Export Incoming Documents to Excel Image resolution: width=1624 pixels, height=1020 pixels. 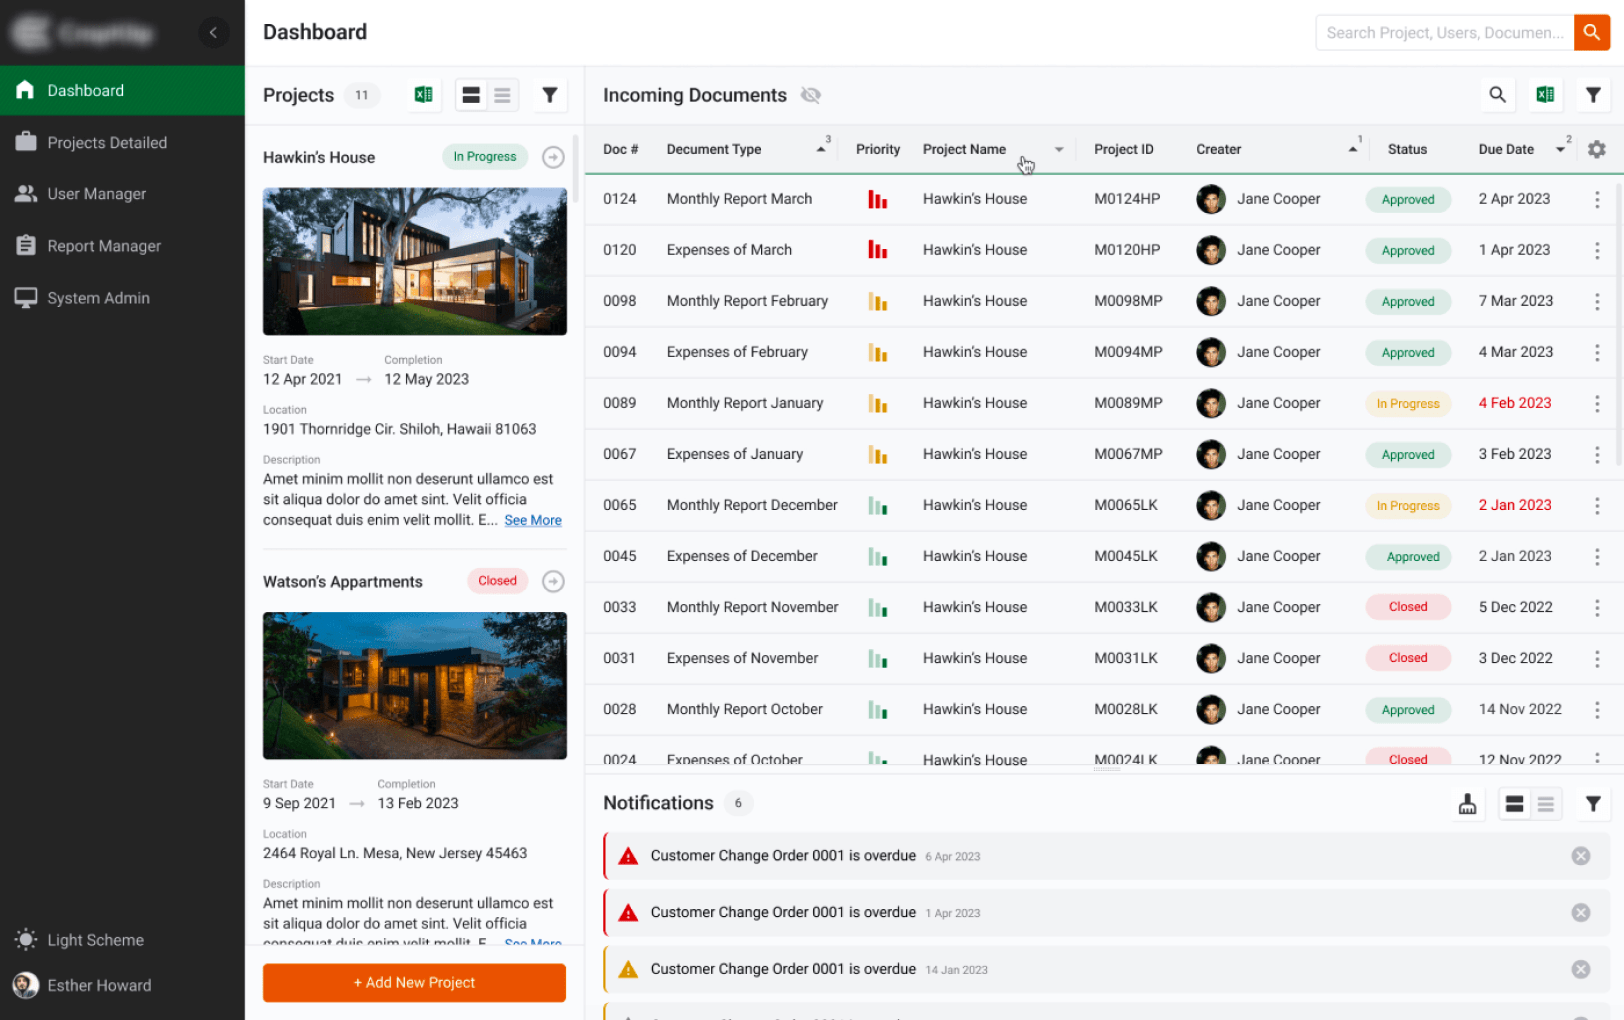coord(1545,94)
